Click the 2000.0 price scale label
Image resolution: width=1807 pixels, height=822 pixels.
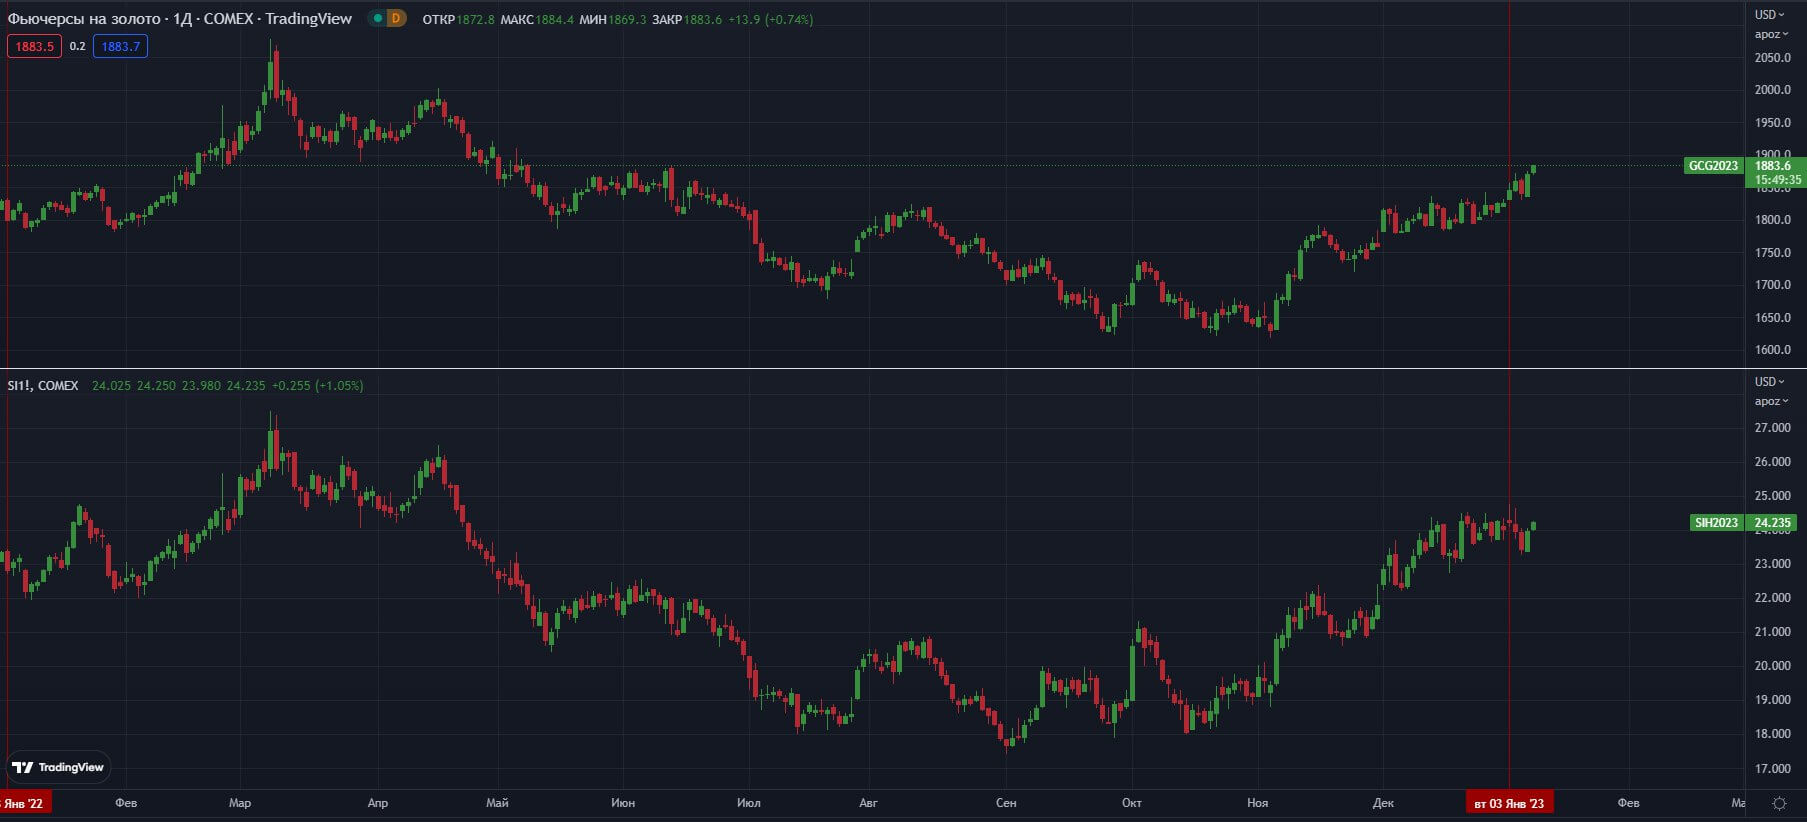pyautogui.click(x=1772, y=90)
